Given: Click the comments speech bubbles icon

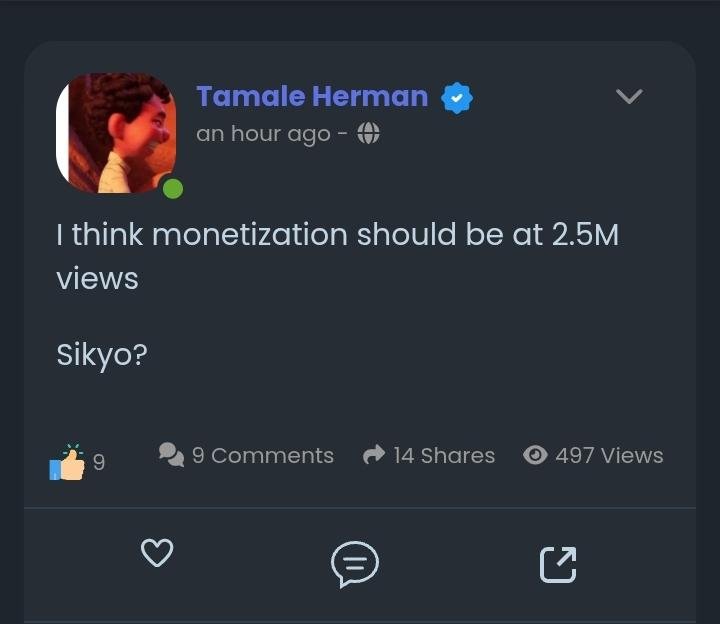Looking at the screenshot, I should point(171,455).
